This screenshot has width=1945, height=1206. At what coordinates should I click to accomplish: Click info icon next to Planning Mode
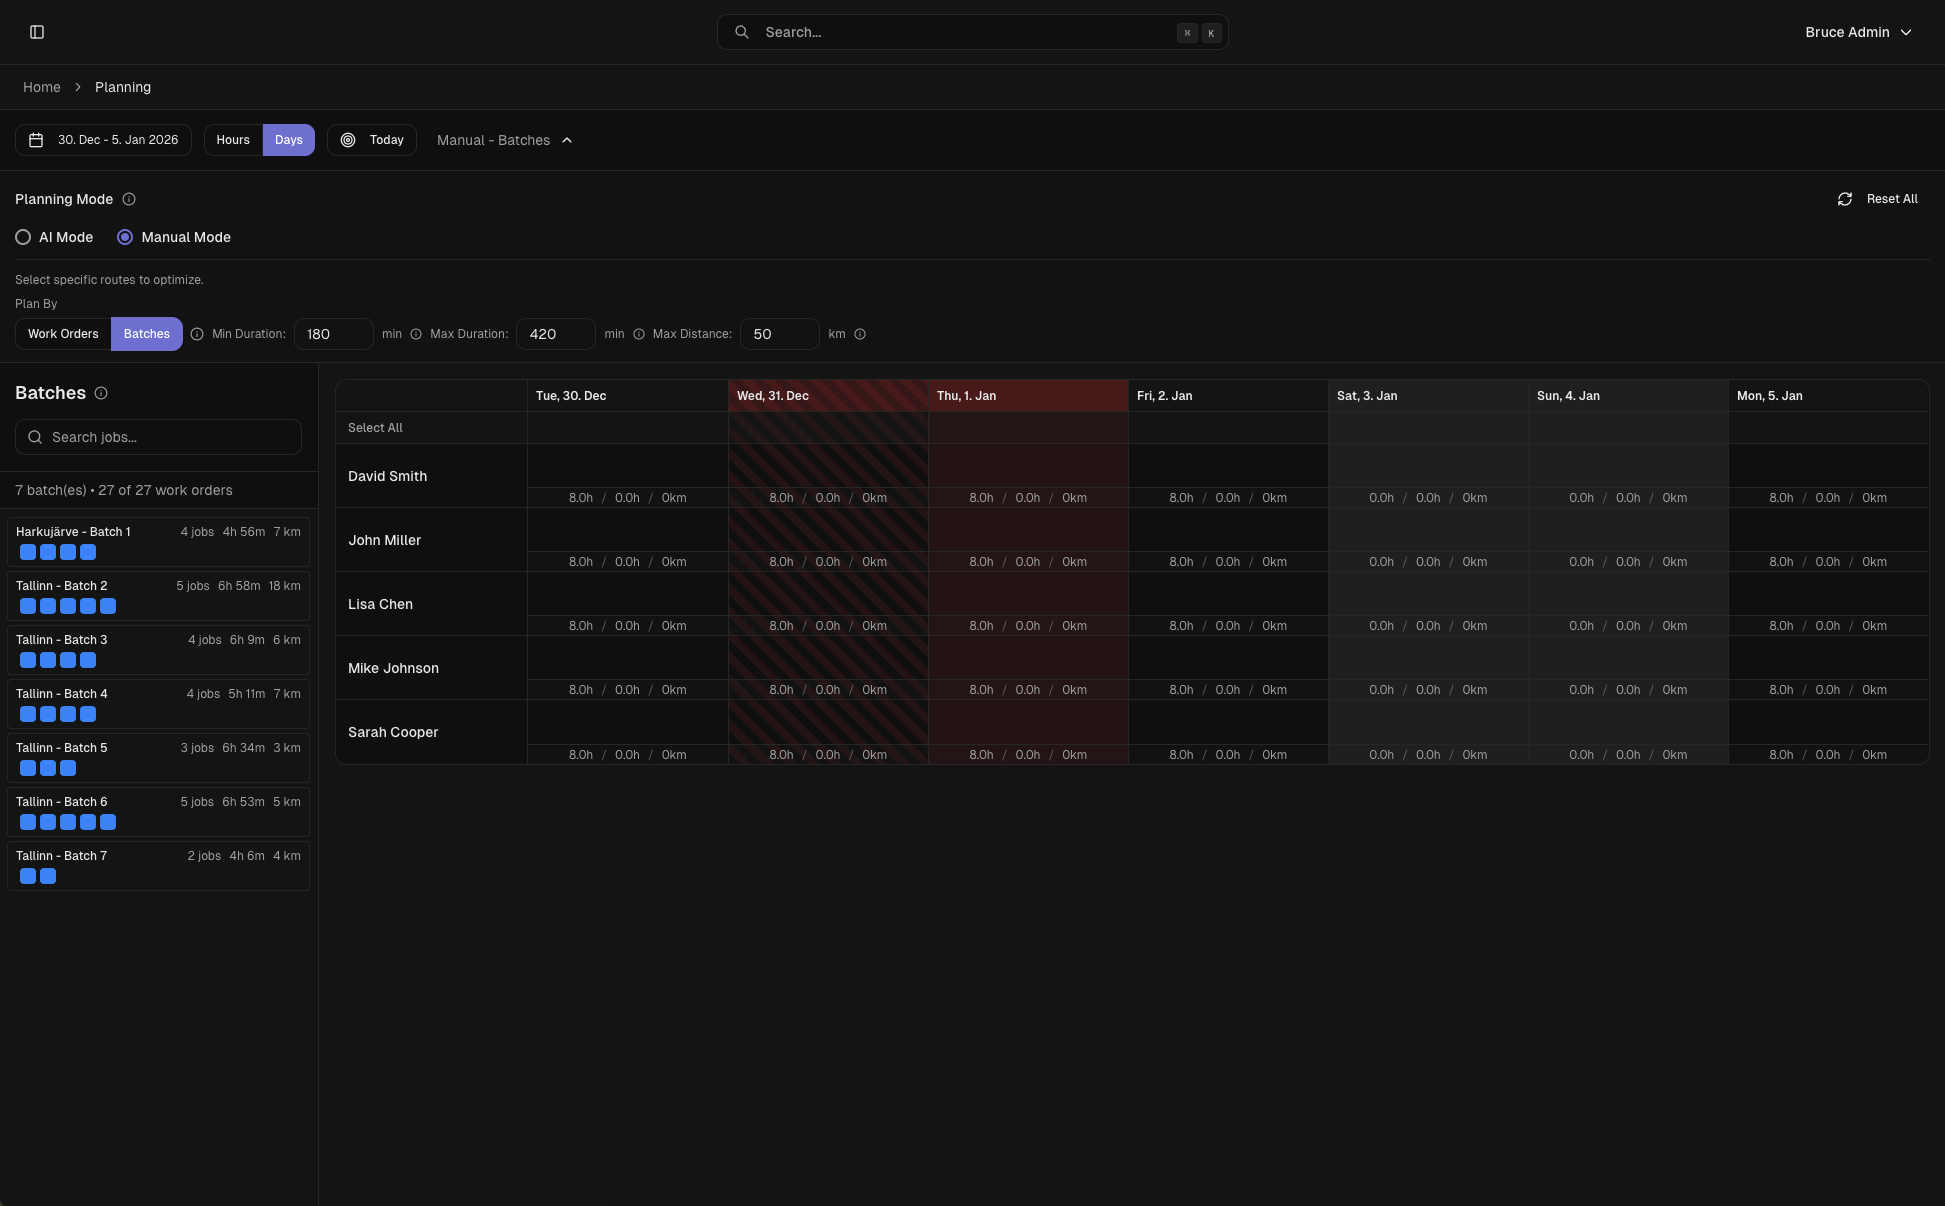click(129, 199)
